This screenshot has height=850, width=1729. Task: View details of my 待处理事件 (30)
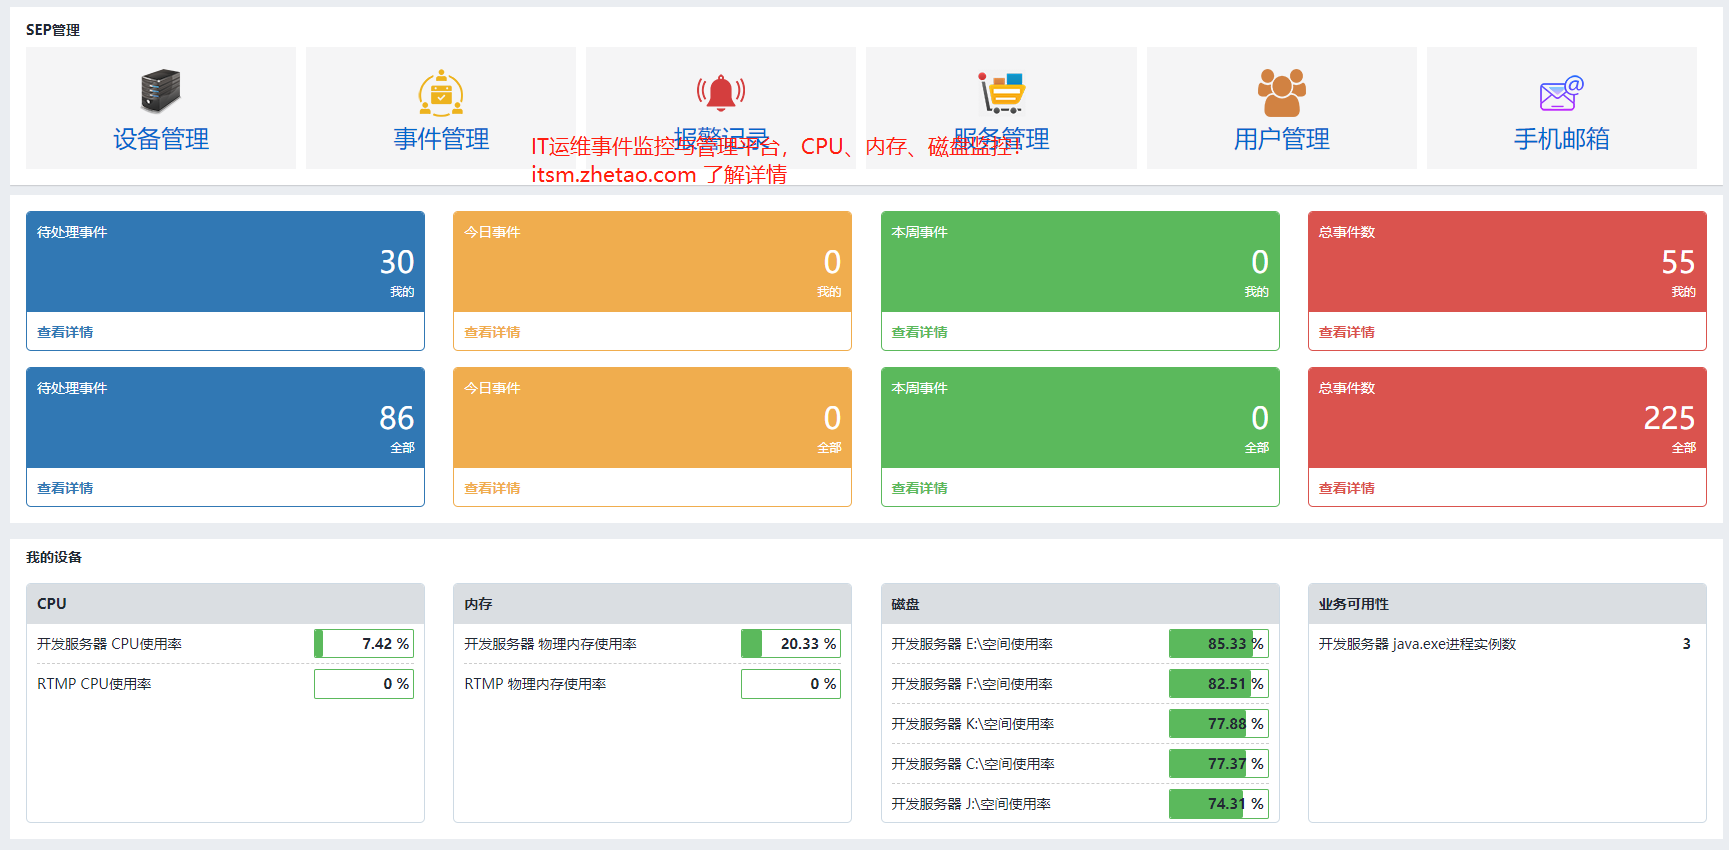(65, 332)
